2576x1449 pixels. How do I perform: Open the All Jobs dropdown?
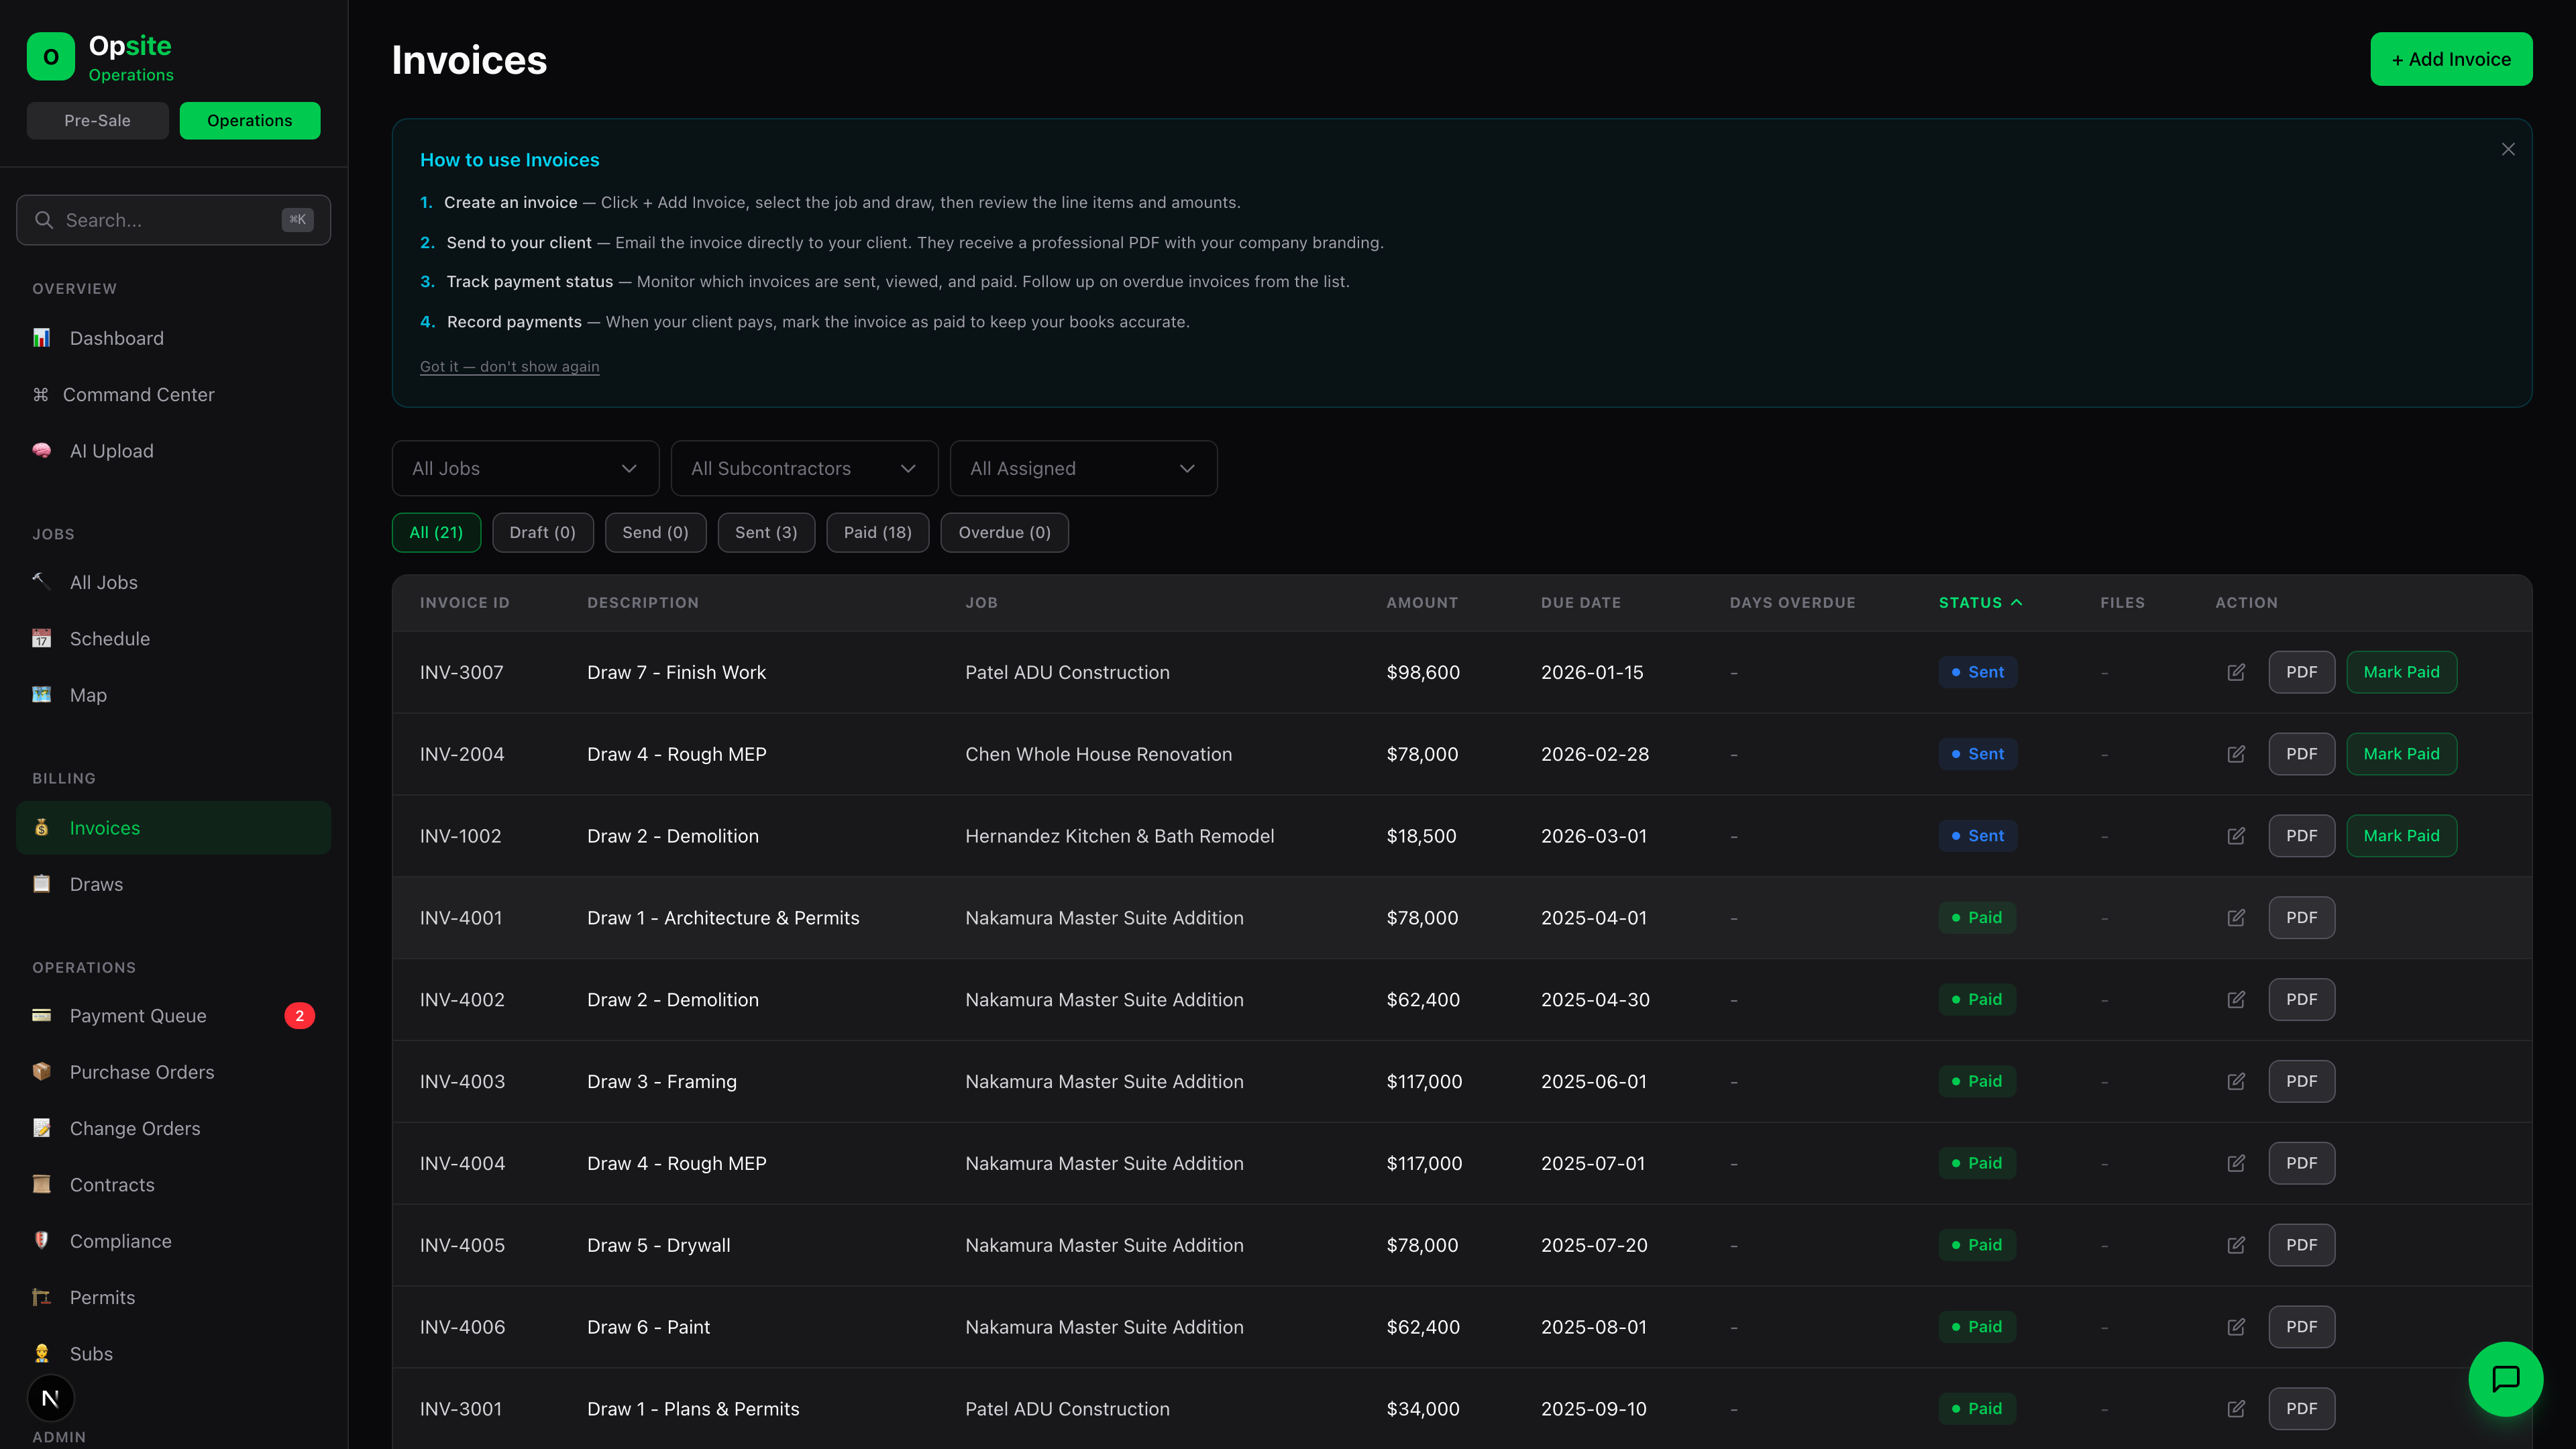pyautogui.click(x=525, y=468)
